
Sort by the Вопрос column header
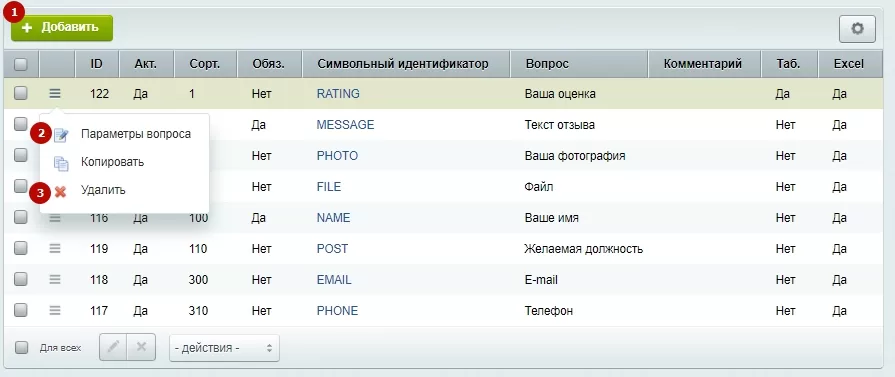579,64
